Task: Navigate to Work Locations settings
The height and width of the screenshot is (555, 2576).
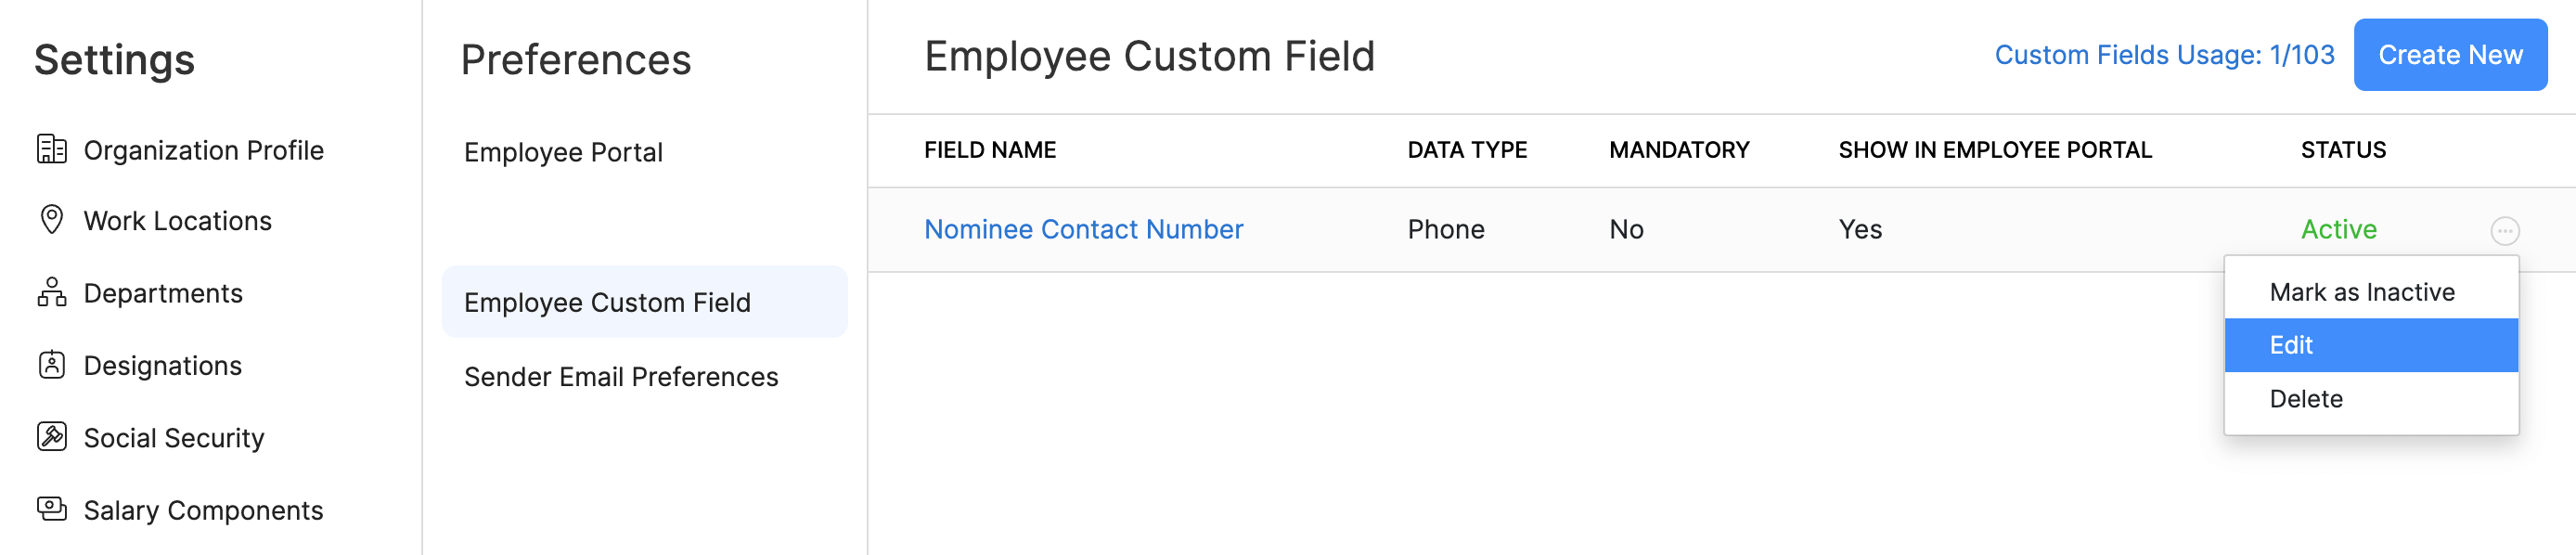Action: (x=177, y=221)
